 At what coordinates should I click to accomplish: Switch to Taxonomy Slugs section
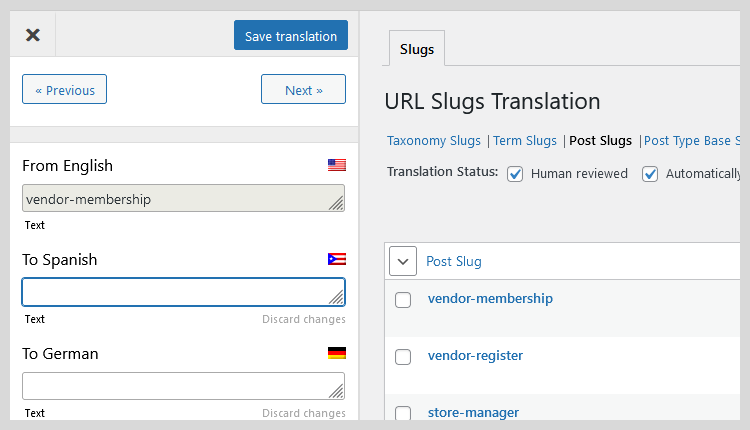[434, 141]
